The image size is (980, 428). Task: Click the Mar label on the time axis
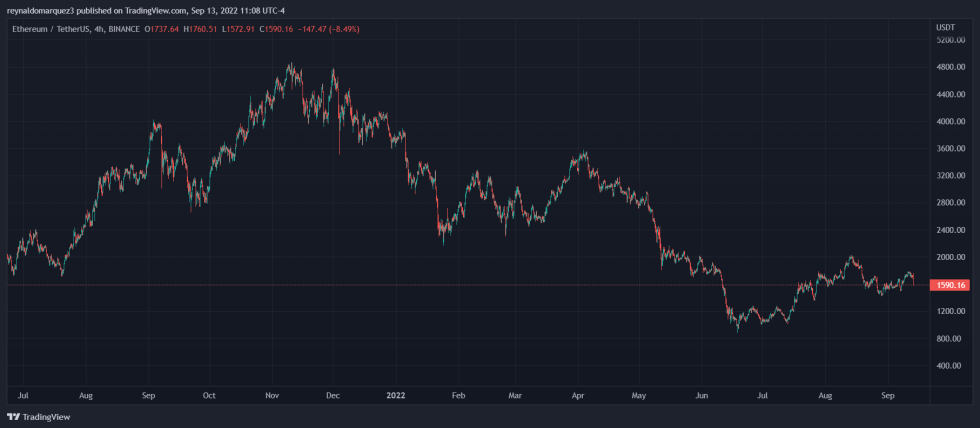point(514,395)
